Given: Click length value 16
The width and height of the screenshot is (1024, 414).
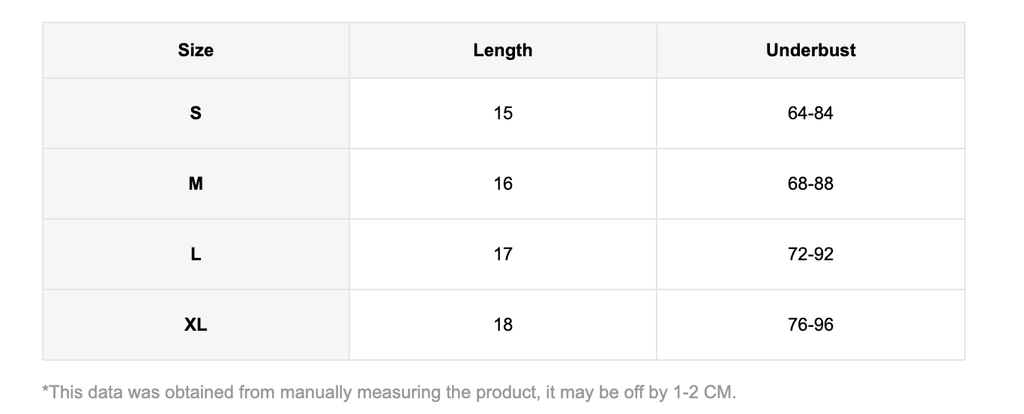Looking at the screenshot, I should [x=502, y=184].
